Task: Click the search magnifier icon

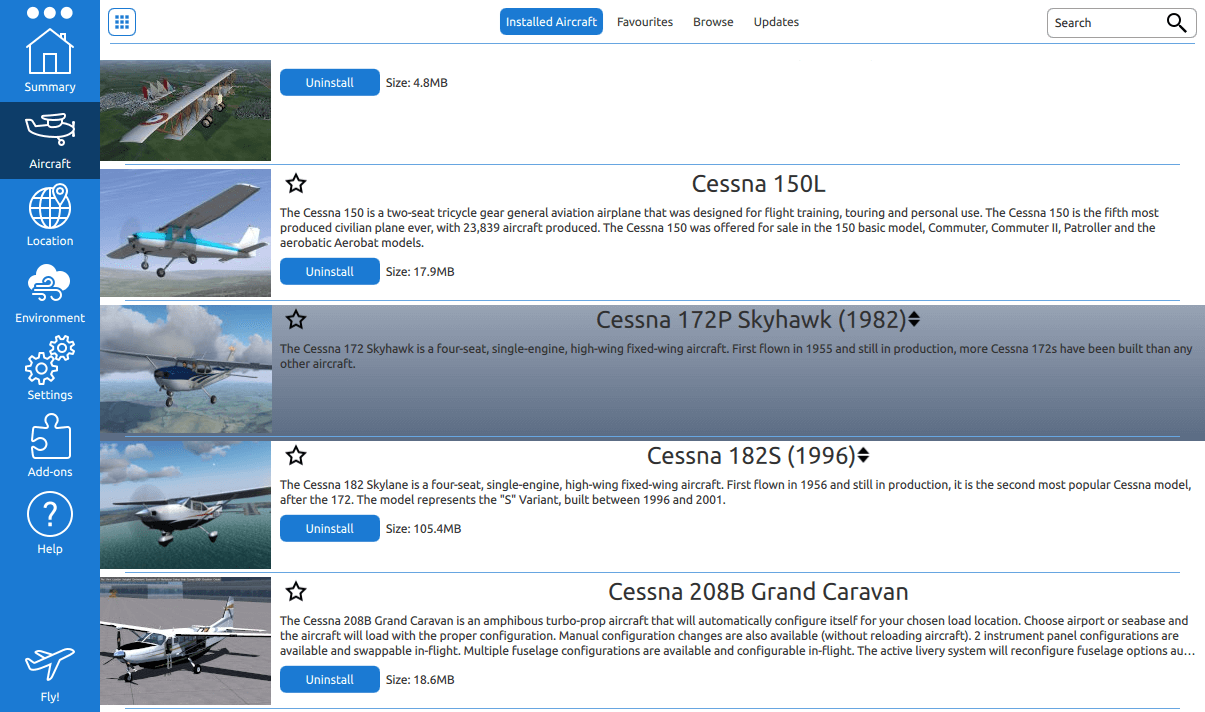Action: [1177, 23]
